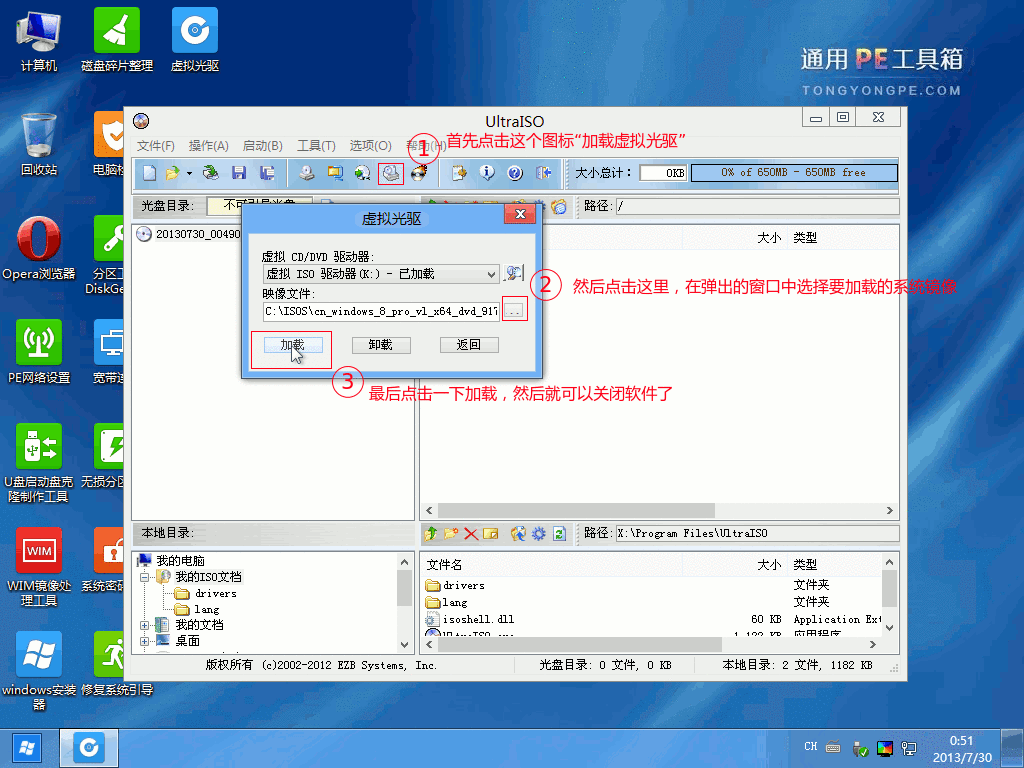Click the virtual drive app on taskbar
The width and height of the screenshot is (1024, 768).
click(x=89, y=748)
